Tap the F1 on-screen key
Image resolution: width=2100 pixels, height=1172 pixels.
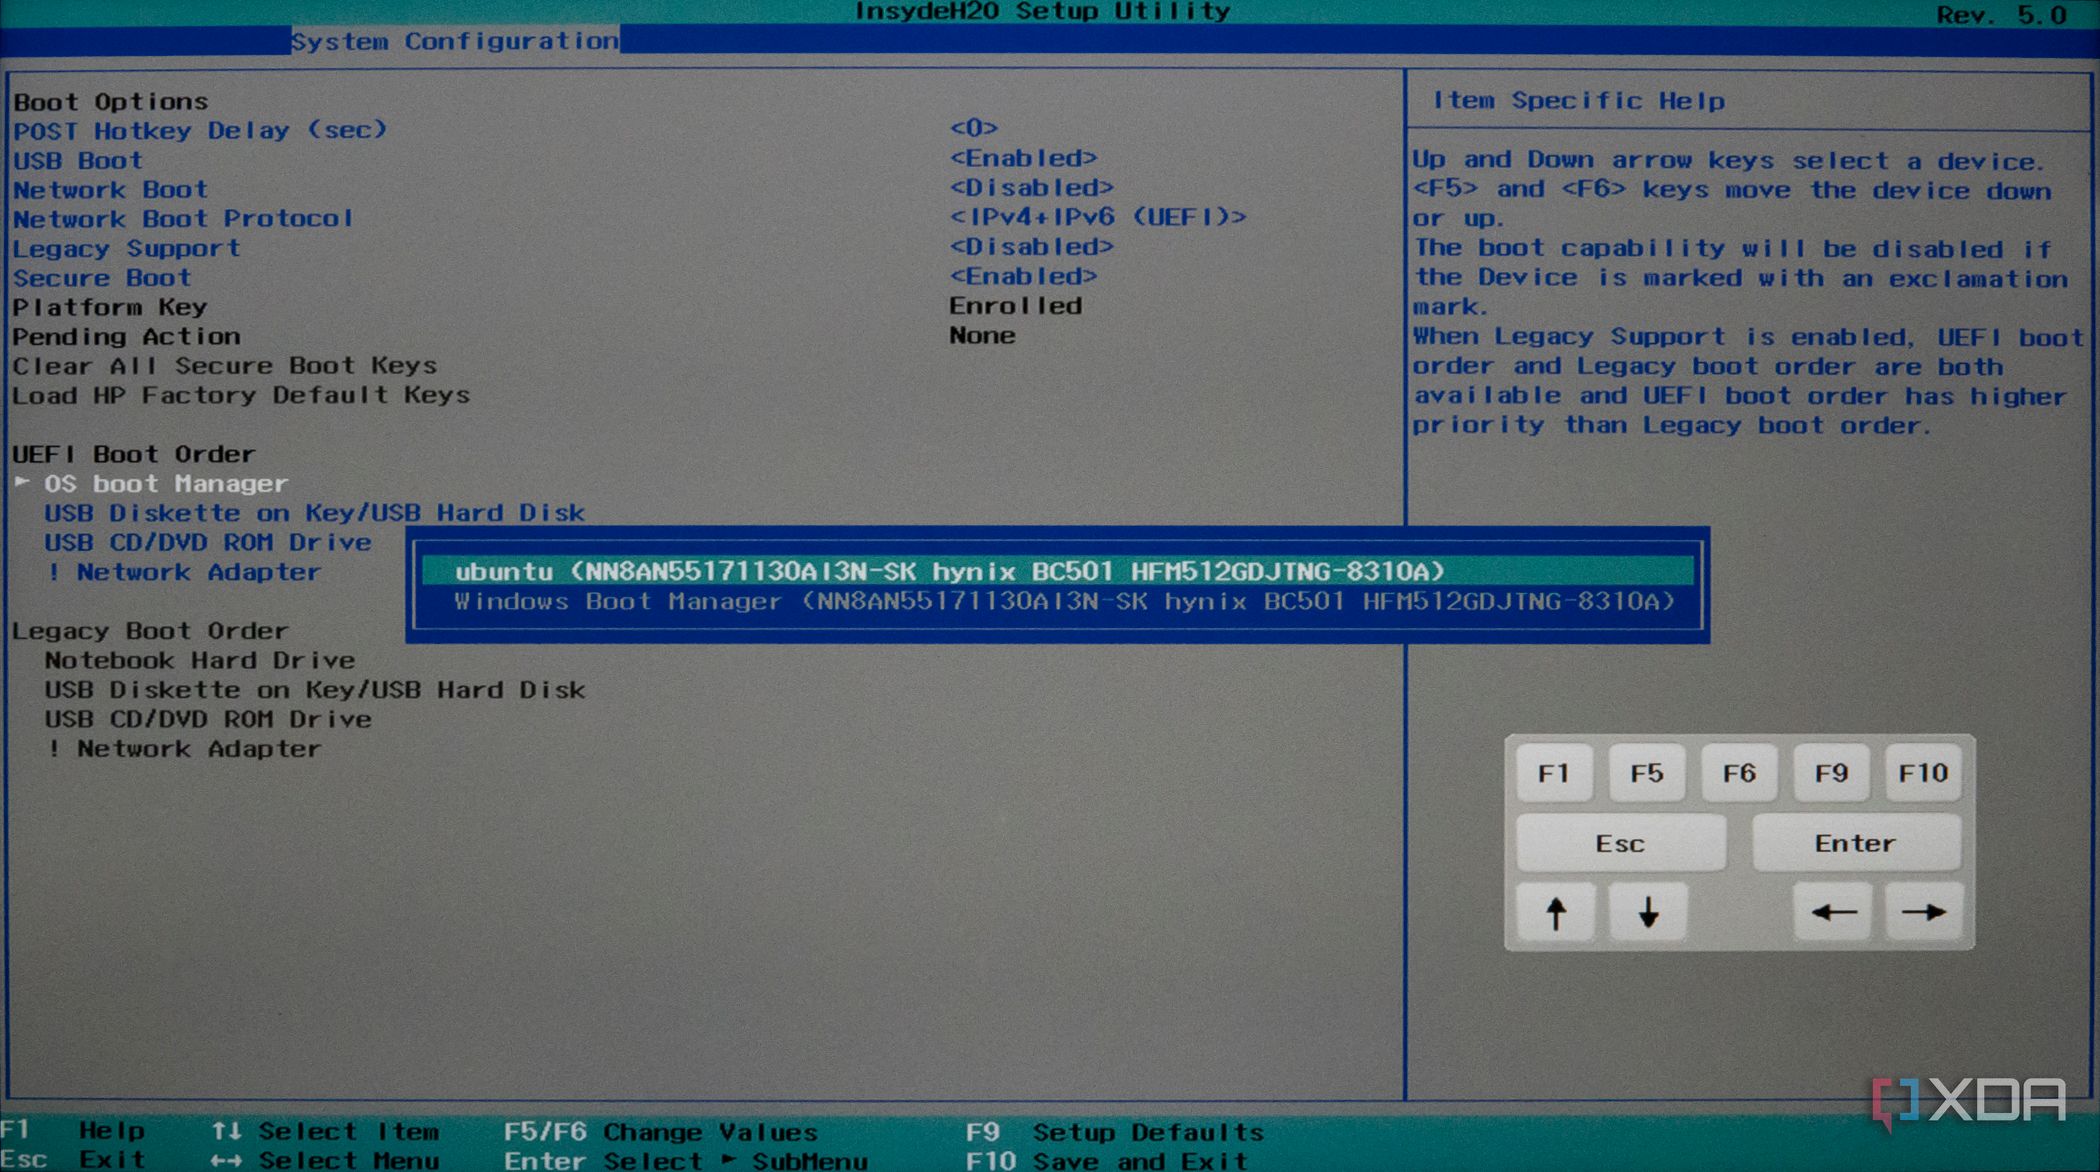[1553, 773]
